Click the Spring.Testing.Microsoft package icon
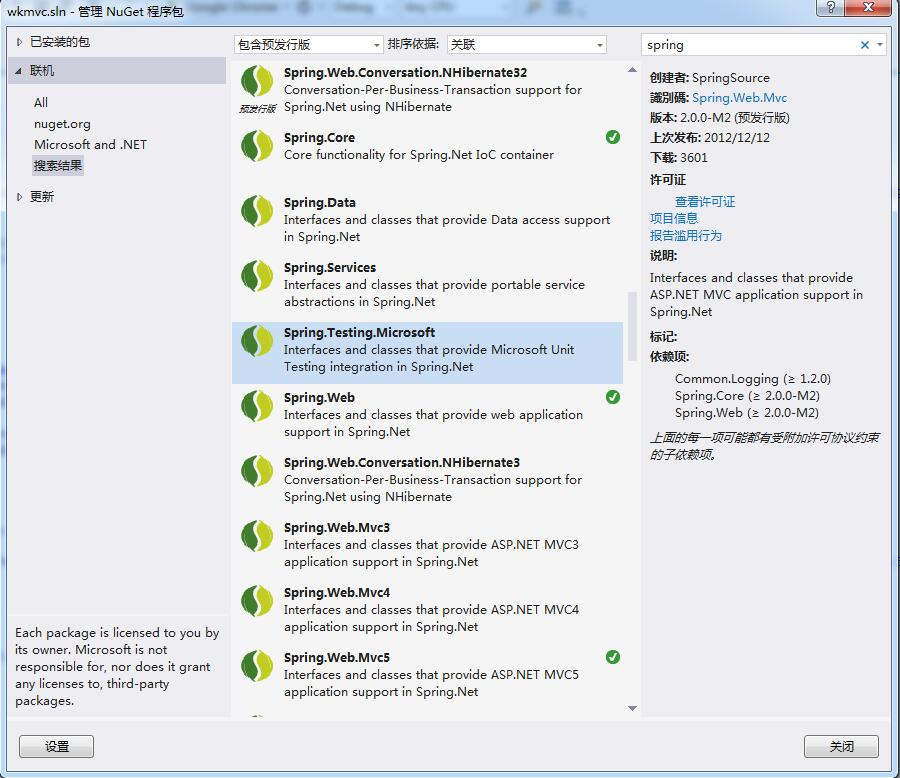 [x=257, y=340]
